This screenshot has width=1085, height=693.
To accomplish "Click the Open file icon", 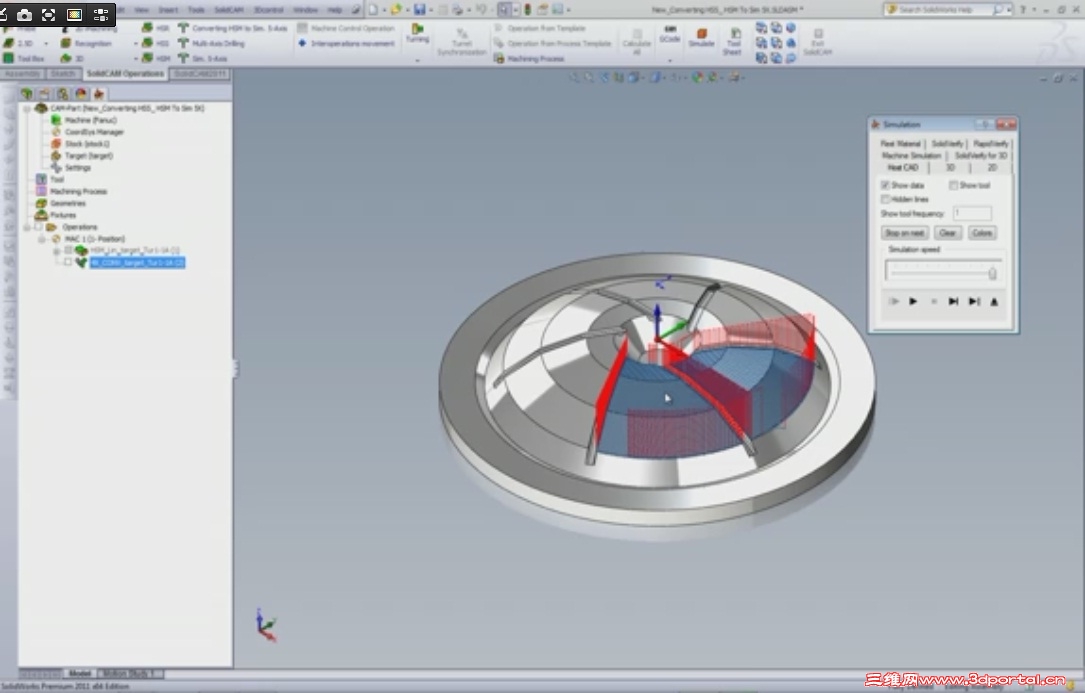I will [396, 10].
